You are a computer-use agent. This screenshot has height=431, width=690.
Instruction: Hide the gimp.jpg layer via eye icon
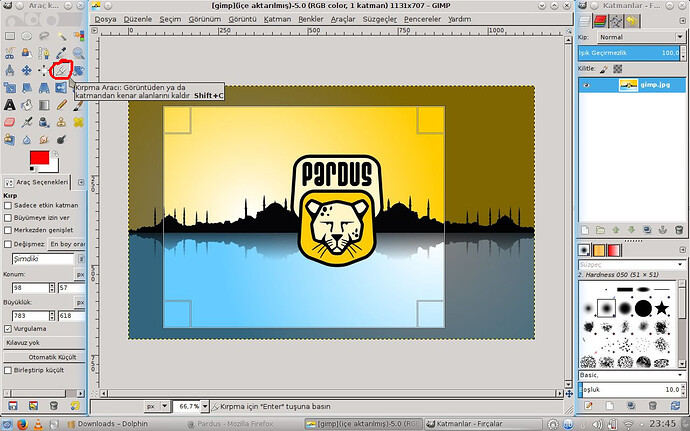pos(586,85)
